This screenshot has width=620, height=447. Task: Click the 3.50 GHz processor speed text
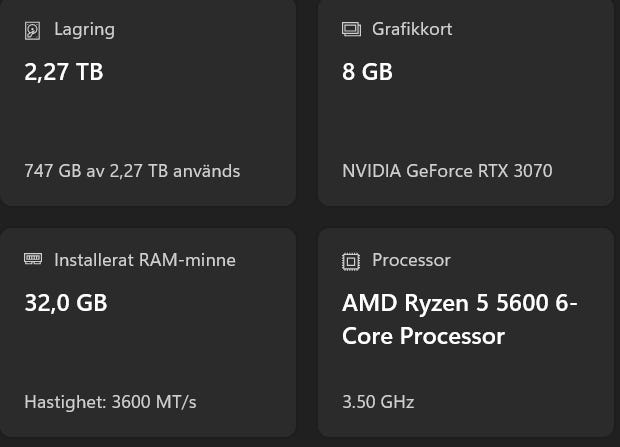tap(378, 402)
